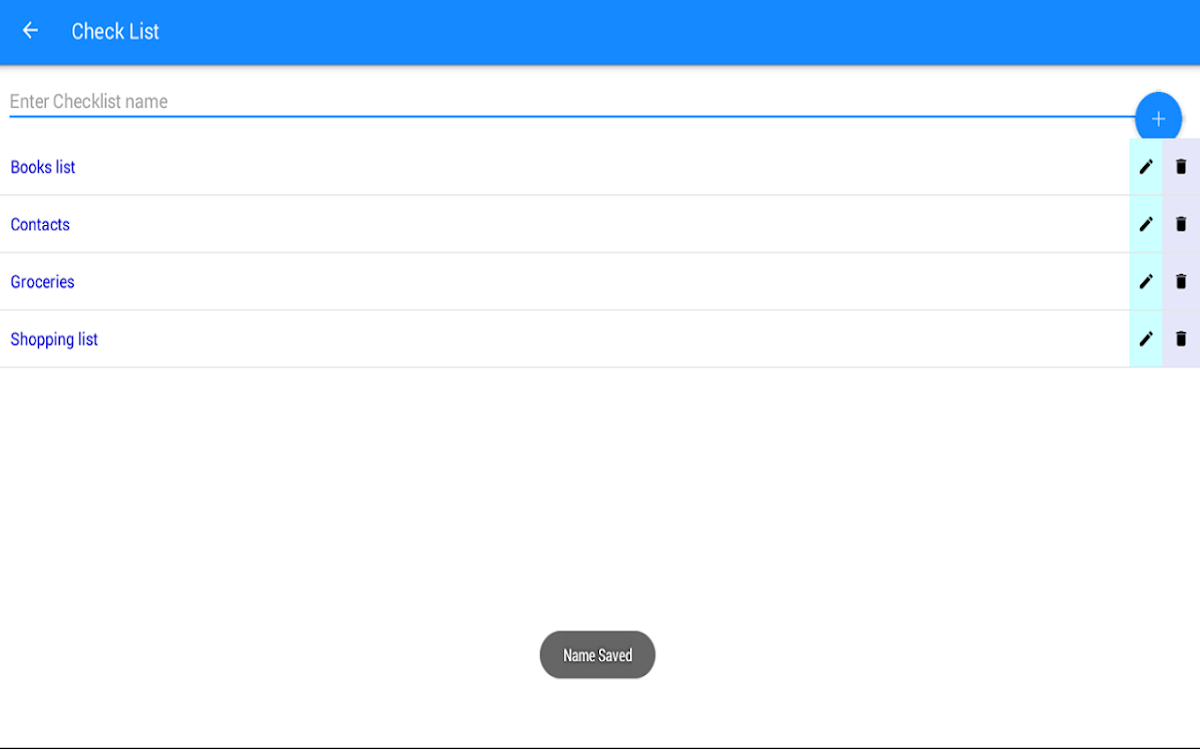Image resolution: width=1200 pixels, height=750 pixels.
Task: Open the Groceries checklist
Action: pyautogui.click(x=43, y=282)
